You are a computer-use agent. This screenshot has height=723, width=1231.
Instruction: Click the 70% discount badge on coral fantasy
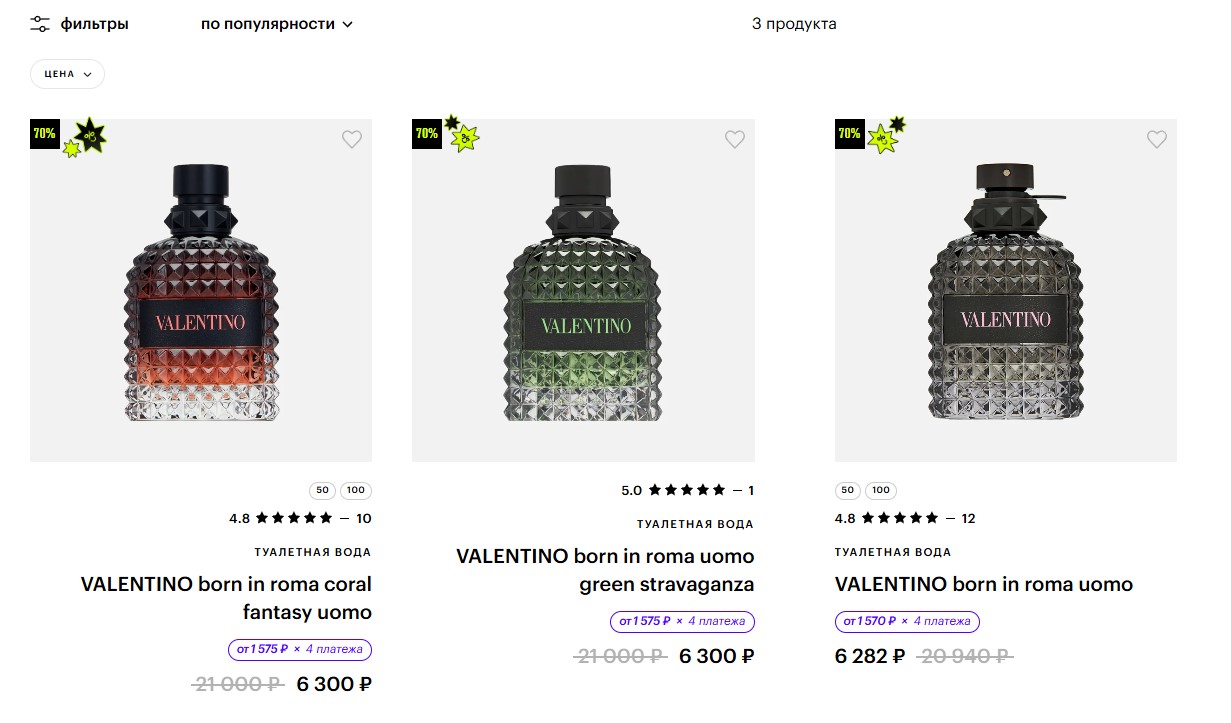(x=45, y=133)
